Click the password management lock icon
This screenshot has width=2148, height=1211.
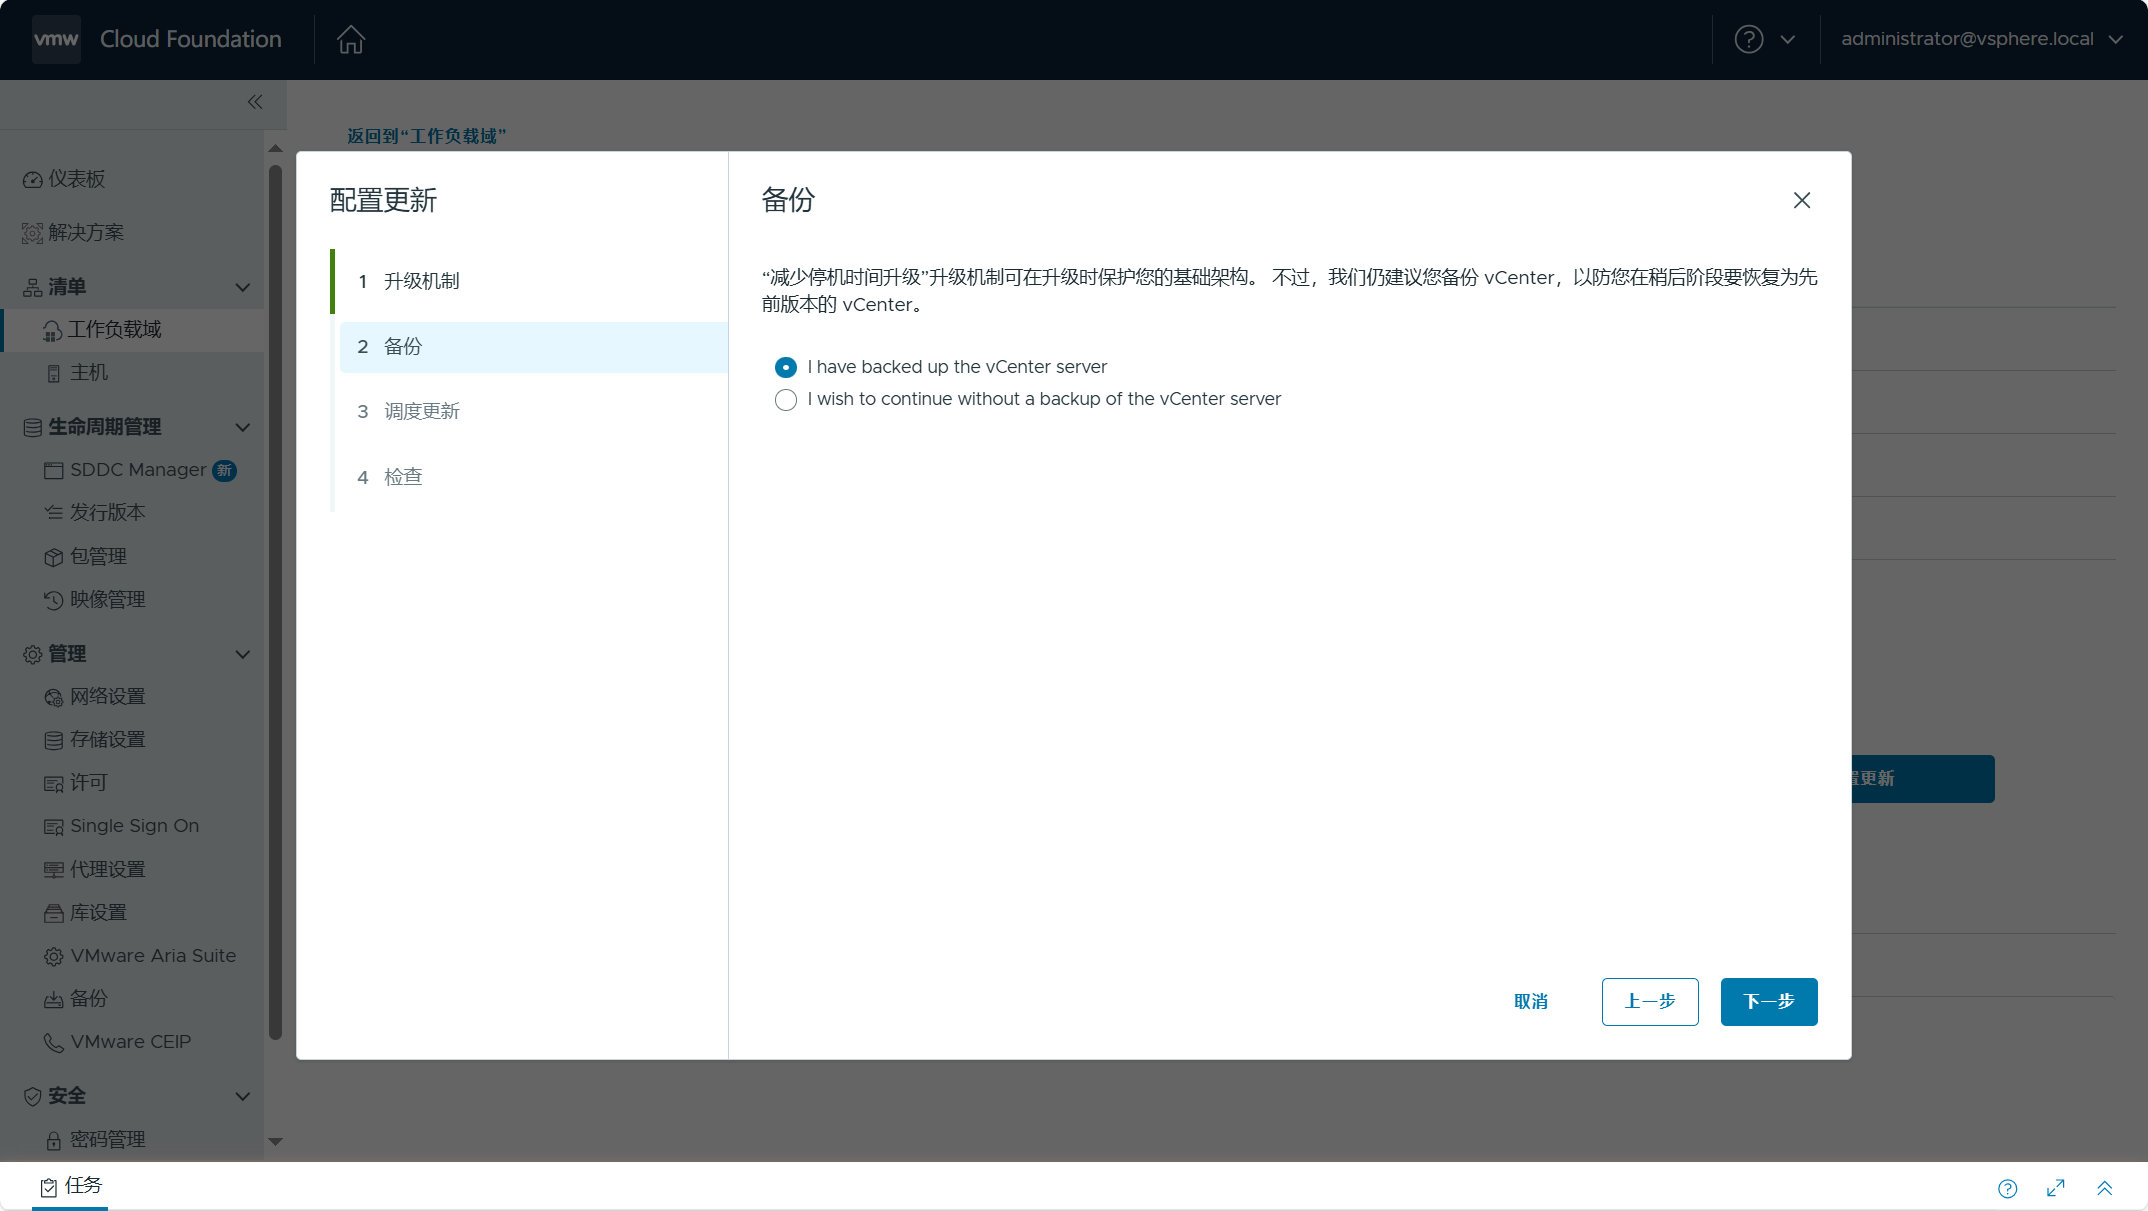(54, 1140)
